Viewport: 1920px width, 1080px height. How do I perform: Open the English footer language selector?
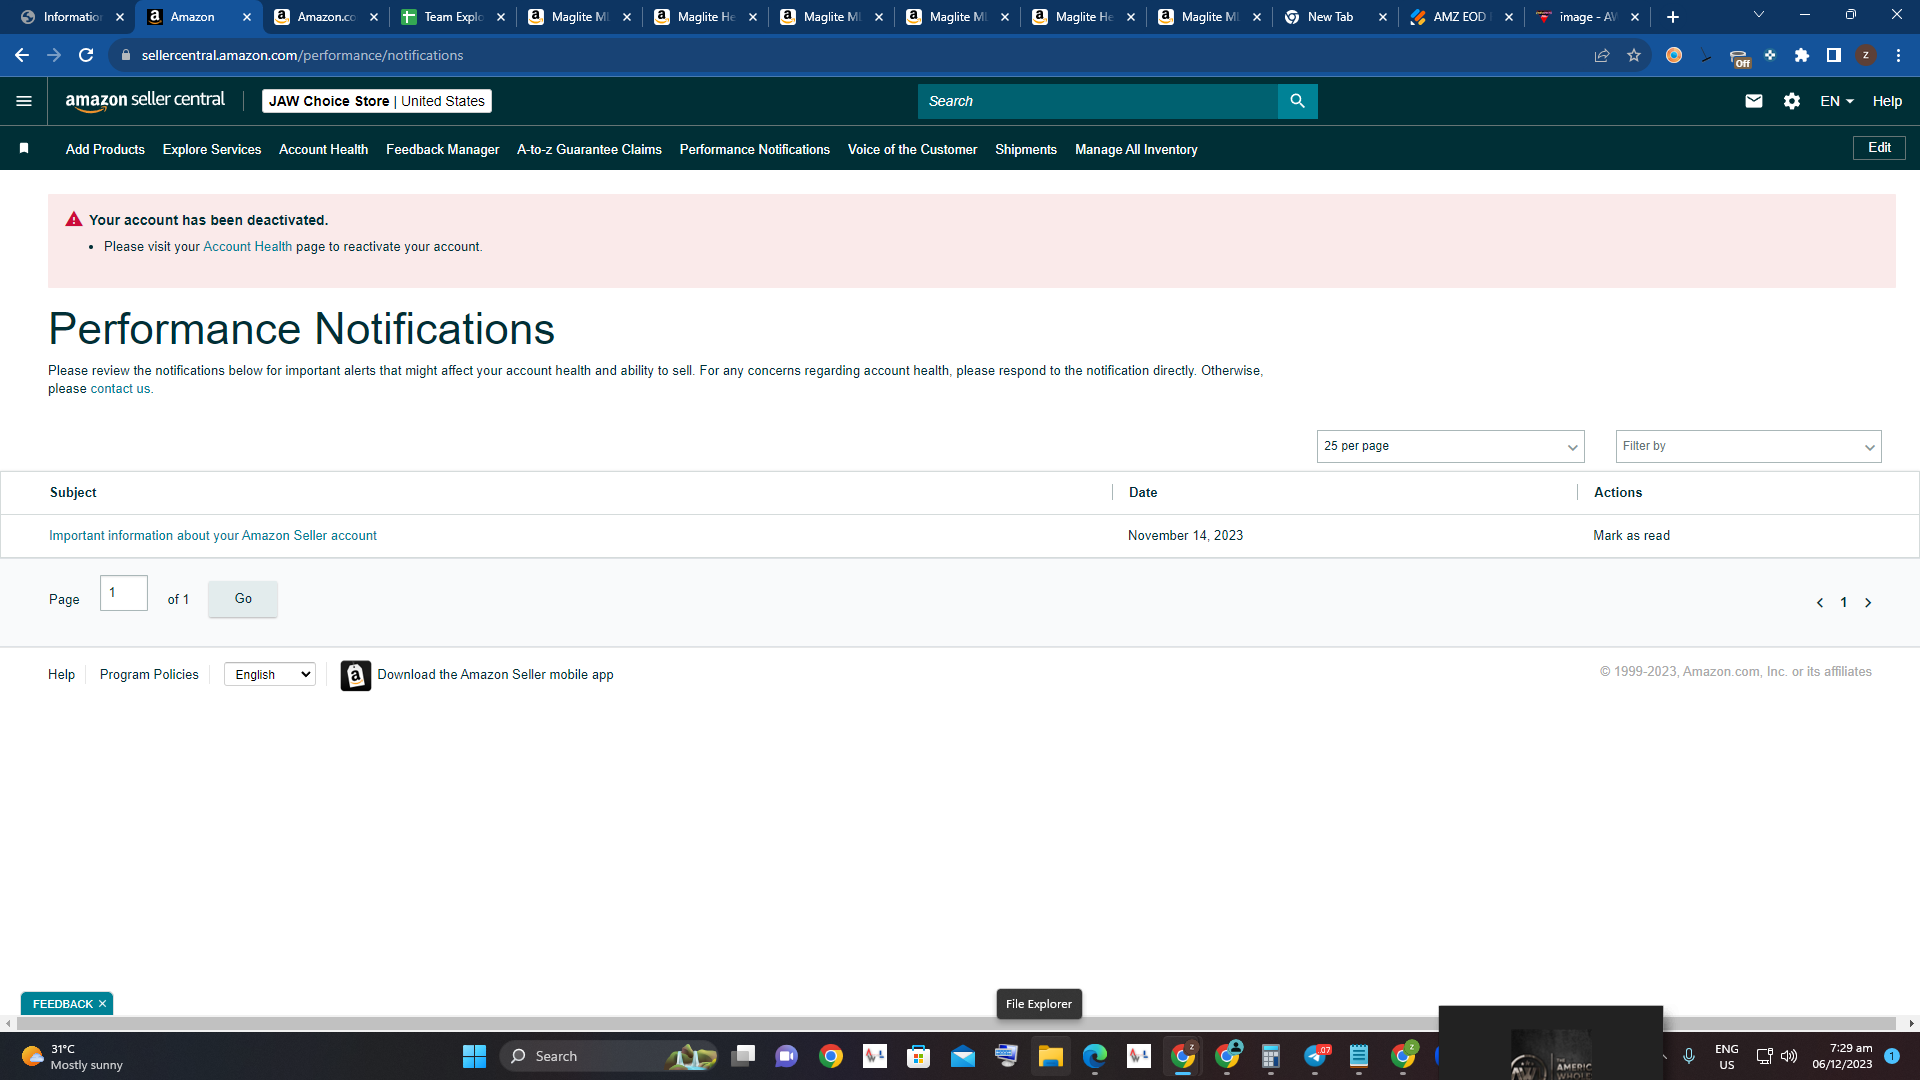(x=270, y=675)
